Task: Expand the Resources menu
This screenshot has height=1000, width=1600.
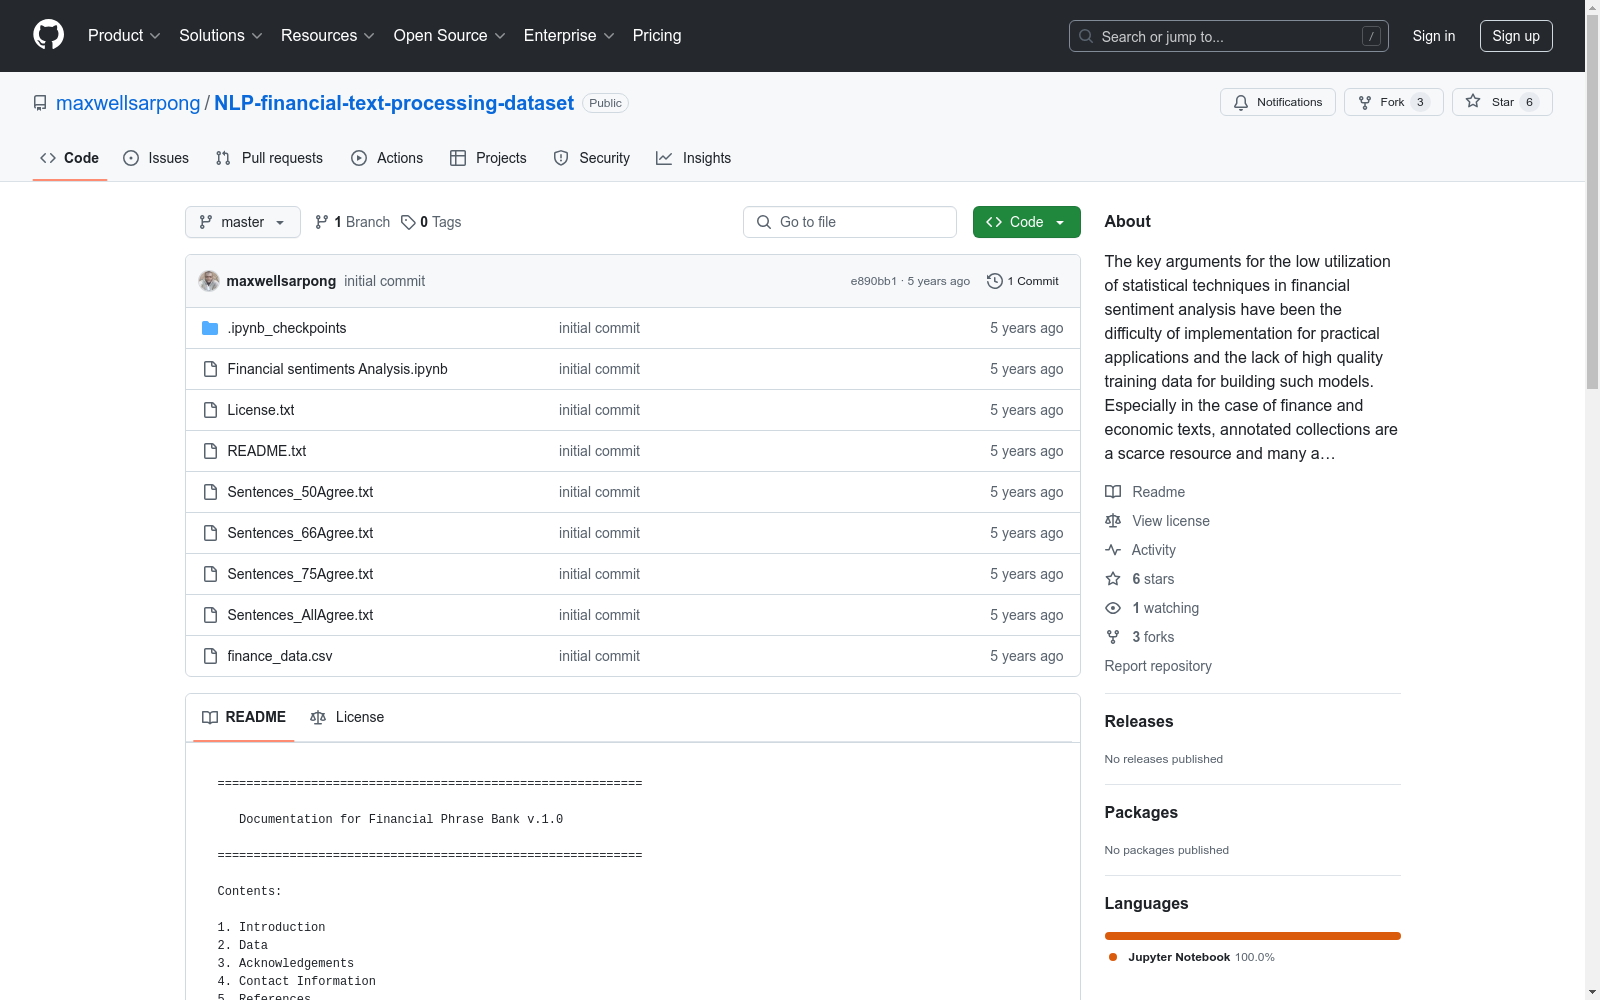Action: point(328,36)
